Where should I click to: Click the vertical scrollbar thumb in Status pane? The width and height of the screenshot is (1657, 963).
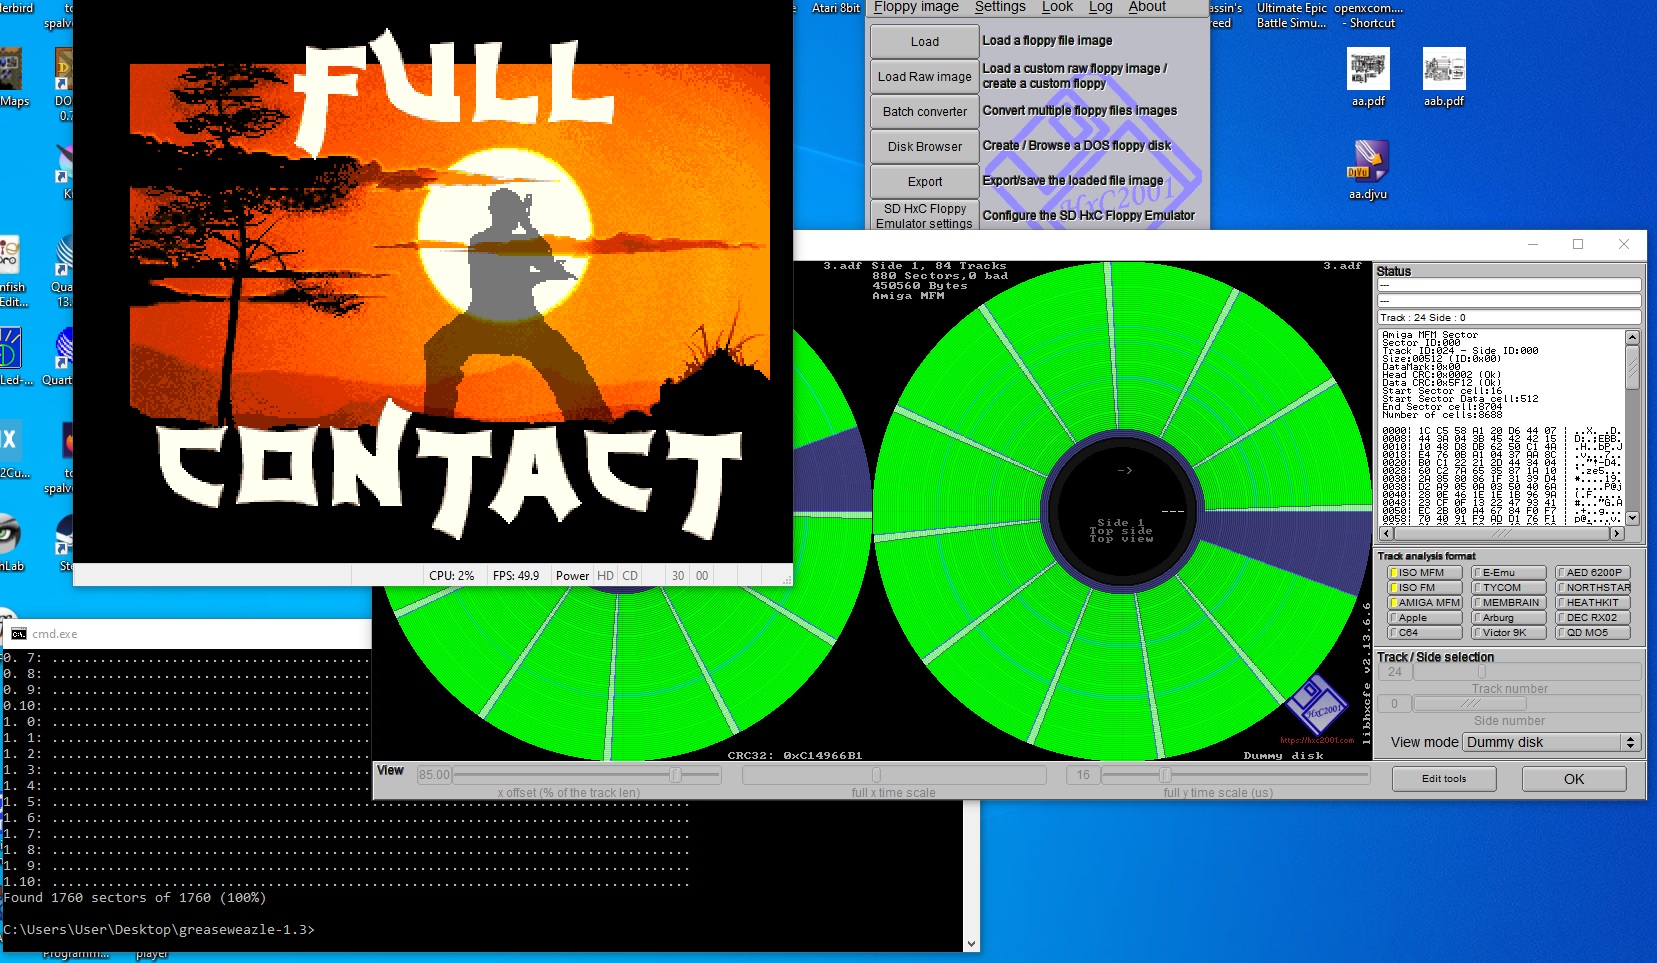click(x=1633, y=367)
